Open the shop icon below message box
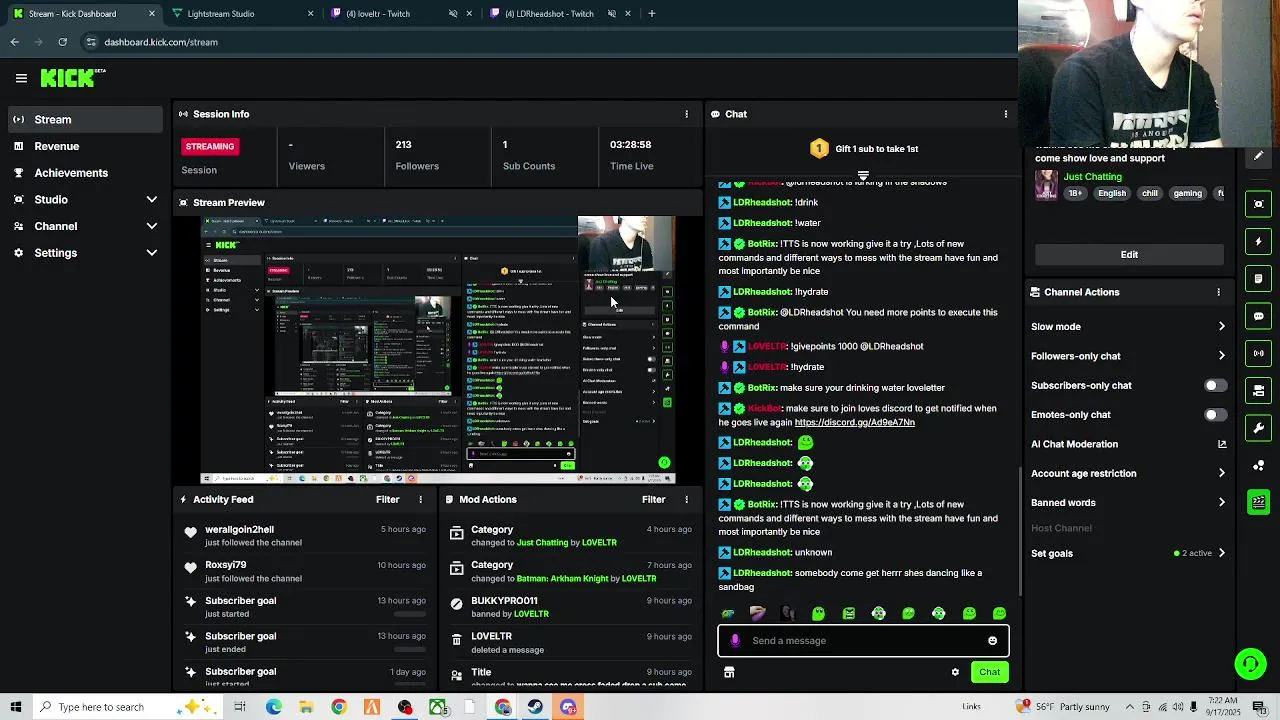This screenshot has height=720, width=1280. click(x=729, y=673)
